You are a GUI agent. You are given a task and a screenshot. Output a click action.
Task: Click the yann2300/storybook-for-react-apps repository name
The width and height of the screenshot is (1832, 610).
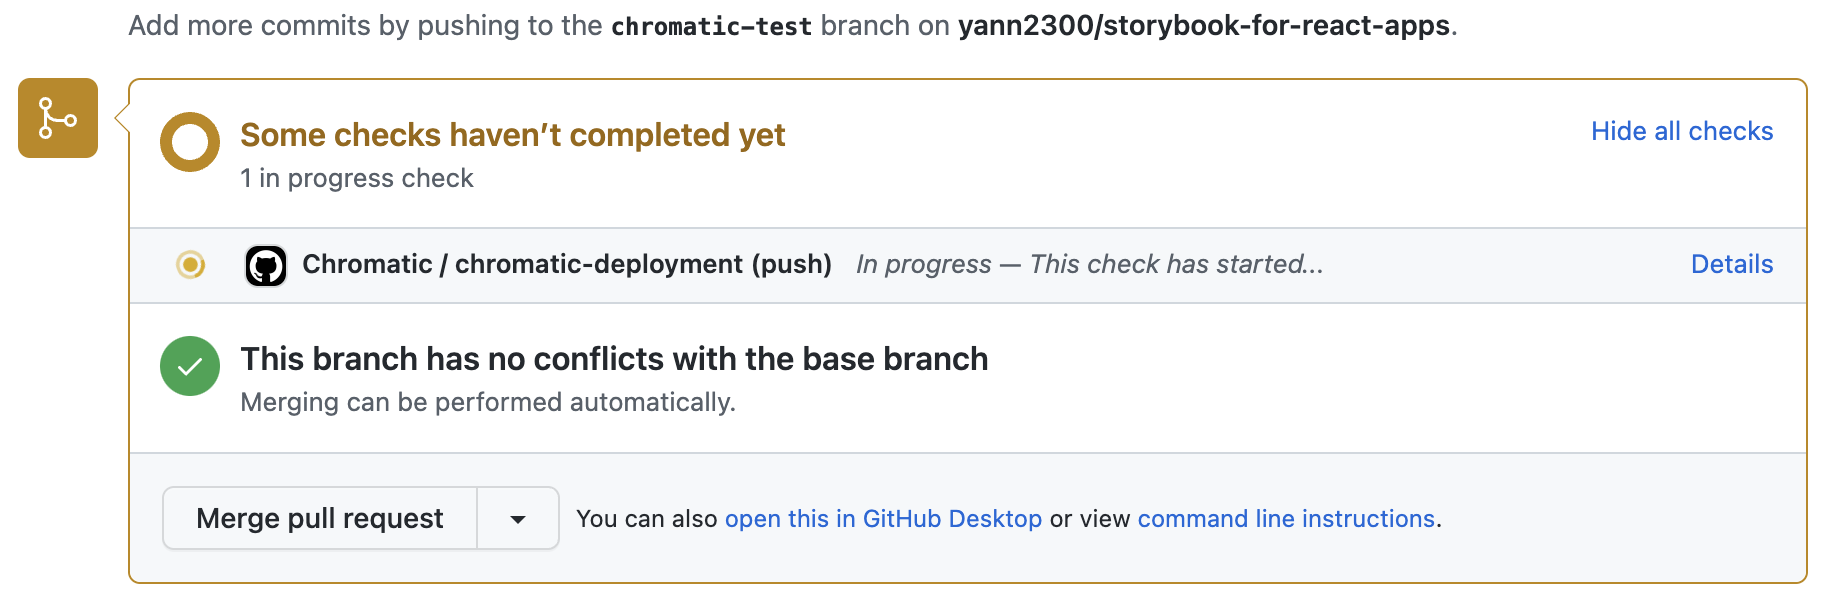click(1204, 26)
